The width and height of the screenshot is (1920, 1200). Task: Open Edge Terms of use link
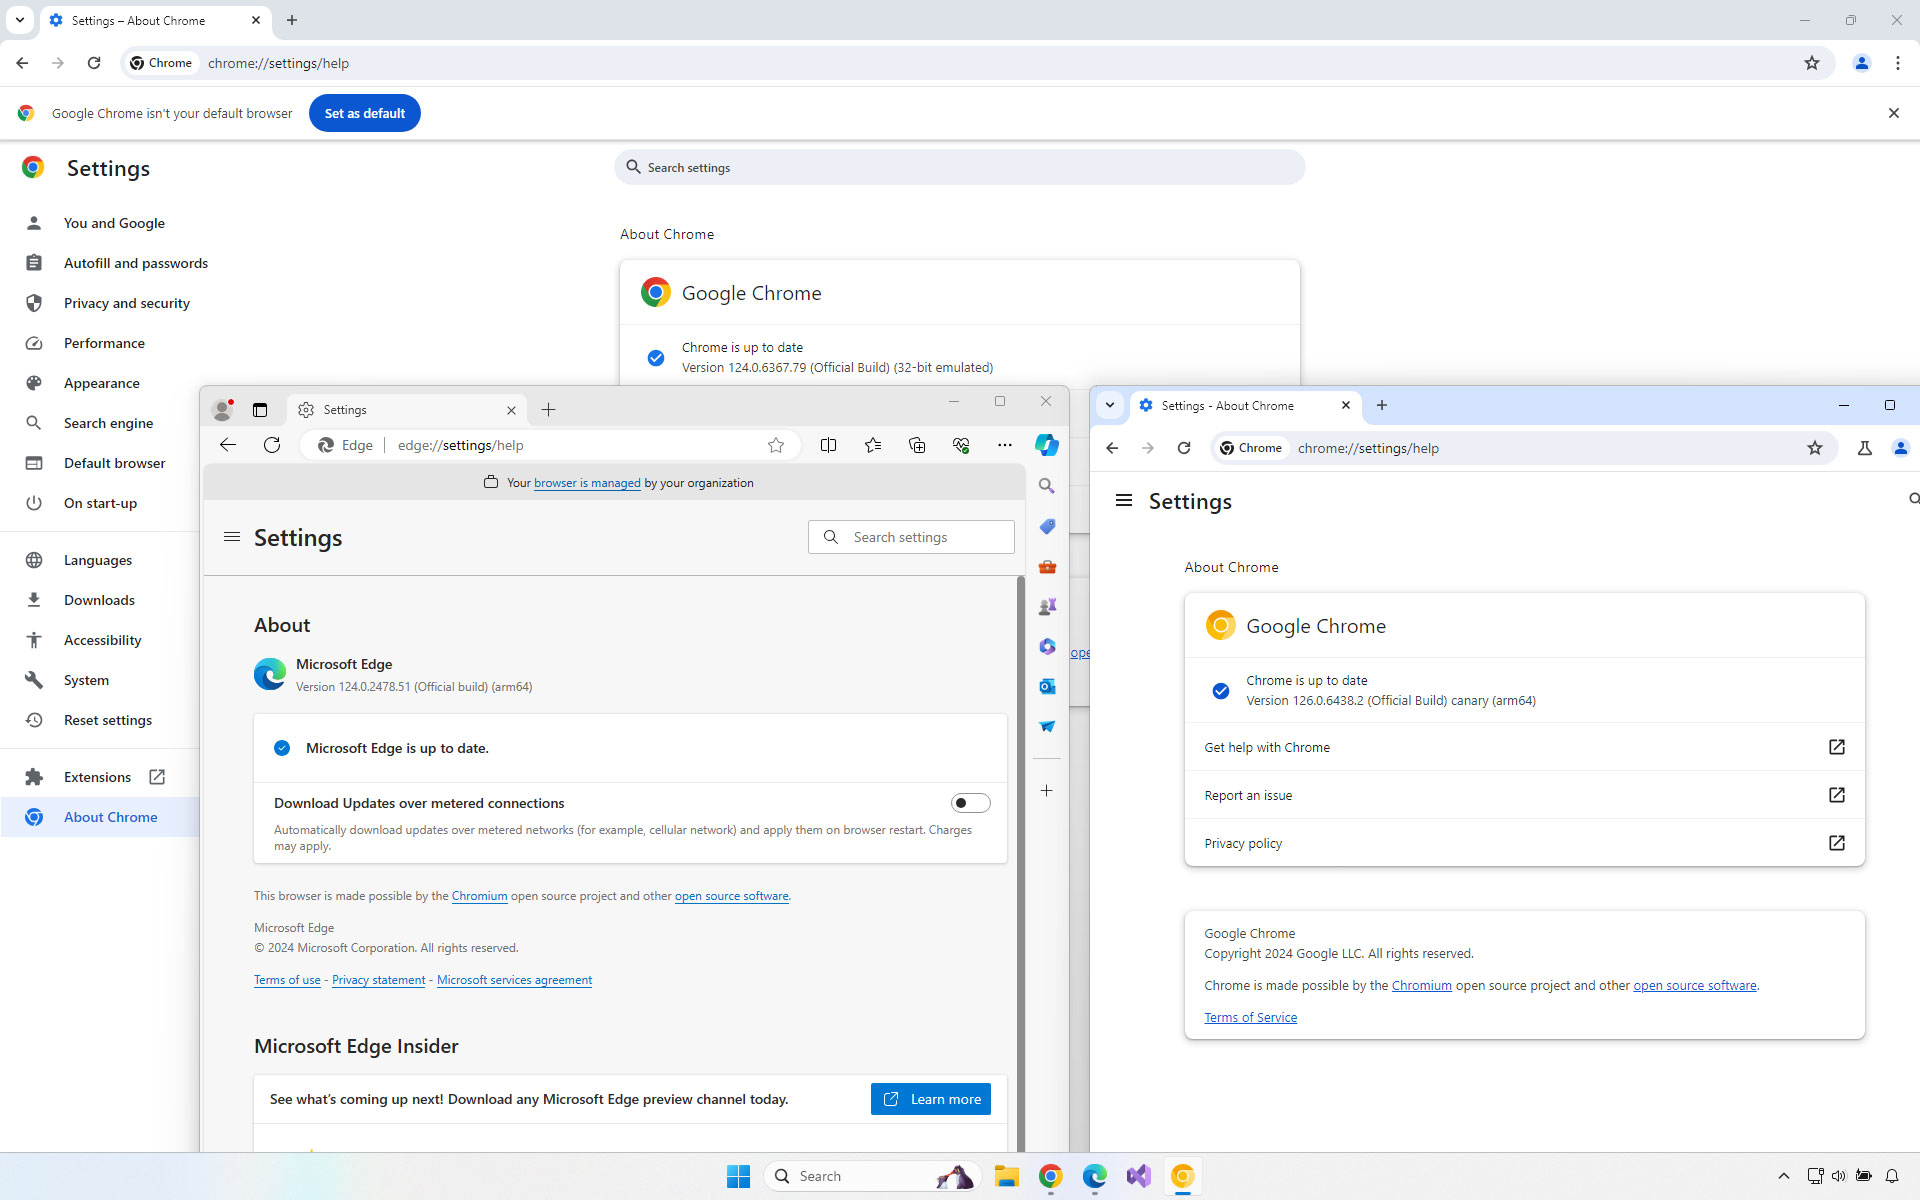coord(287,980)
